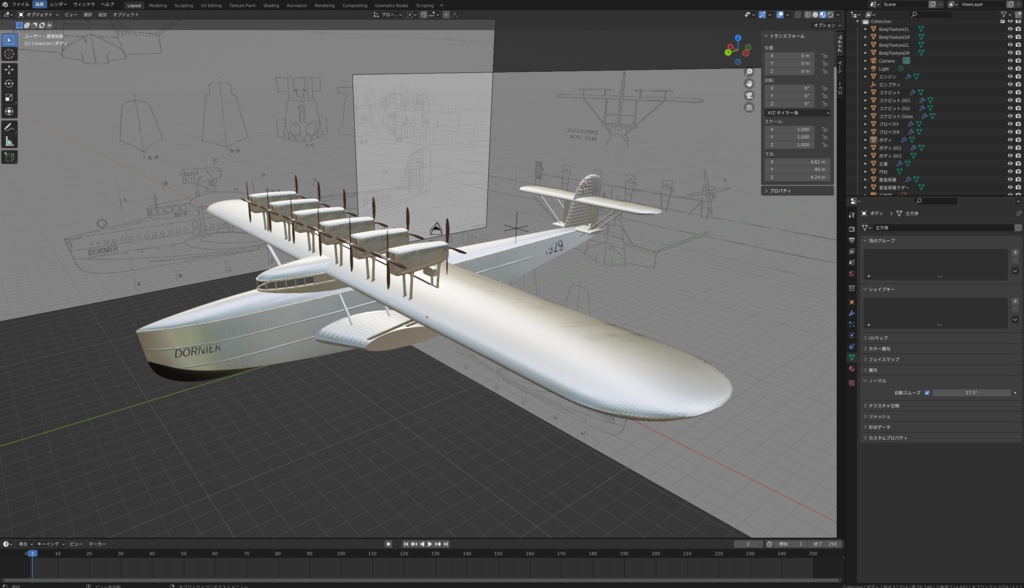This screenshot has width=1024, height=588.
Task: Open the XYZ オイラー角 rotation mode dropdown
Action: [x=797, y=113]
